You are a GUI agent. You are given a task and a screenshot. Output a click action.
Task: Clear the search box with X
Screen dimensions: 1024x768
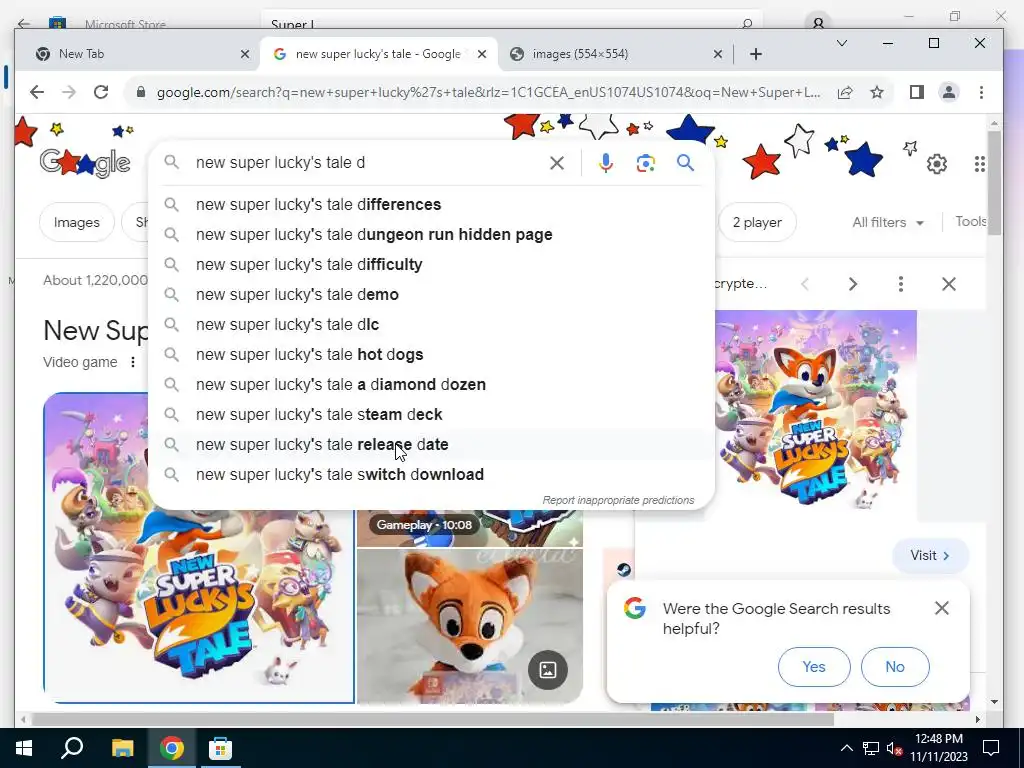point(556,163)
